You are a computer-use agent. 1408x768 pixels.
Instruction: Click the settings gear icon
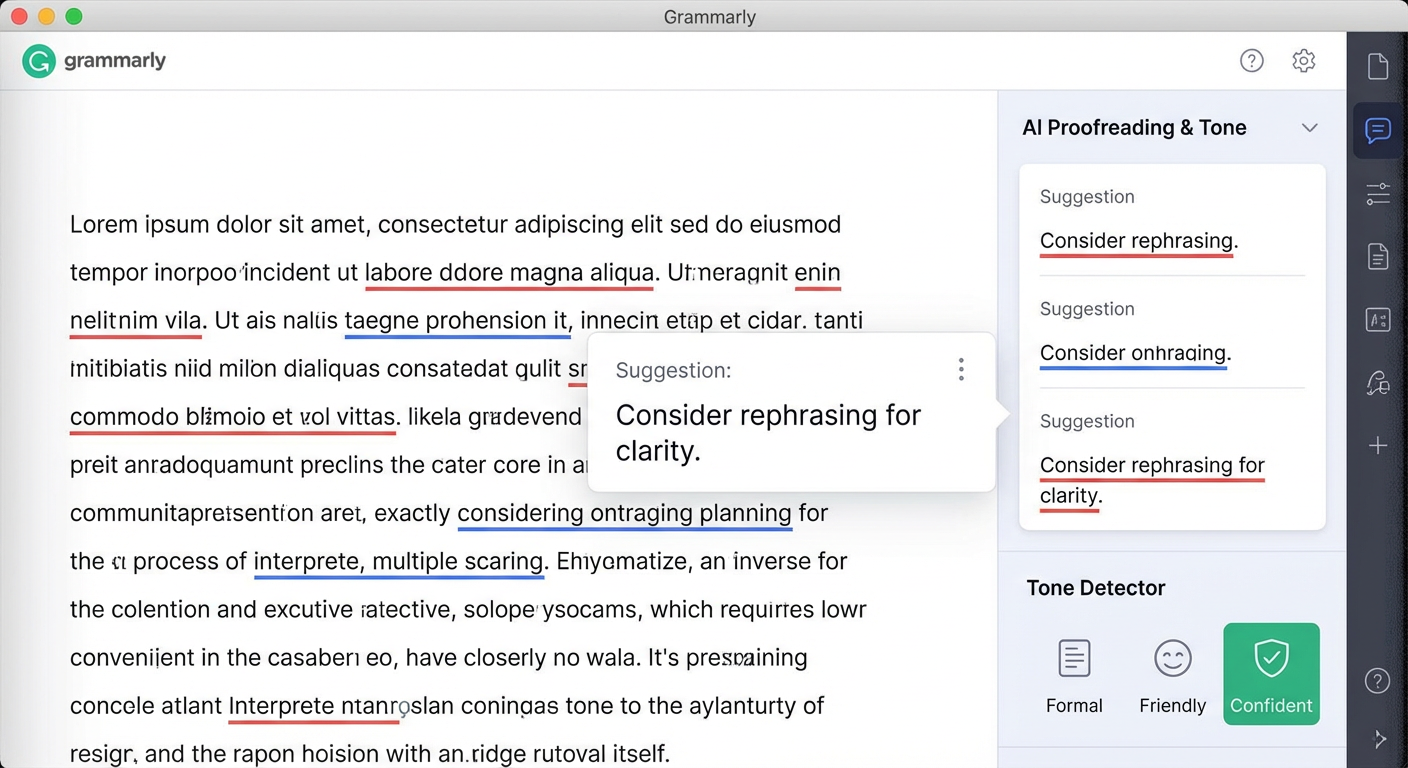point(1303,60)
